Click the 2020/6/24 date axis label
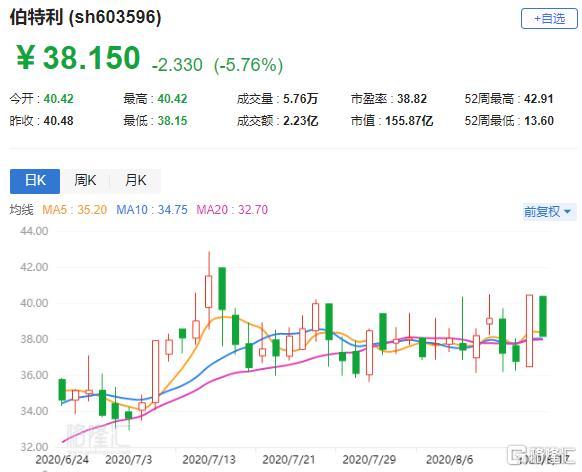The image size is (582, 472). coord(62,460)
